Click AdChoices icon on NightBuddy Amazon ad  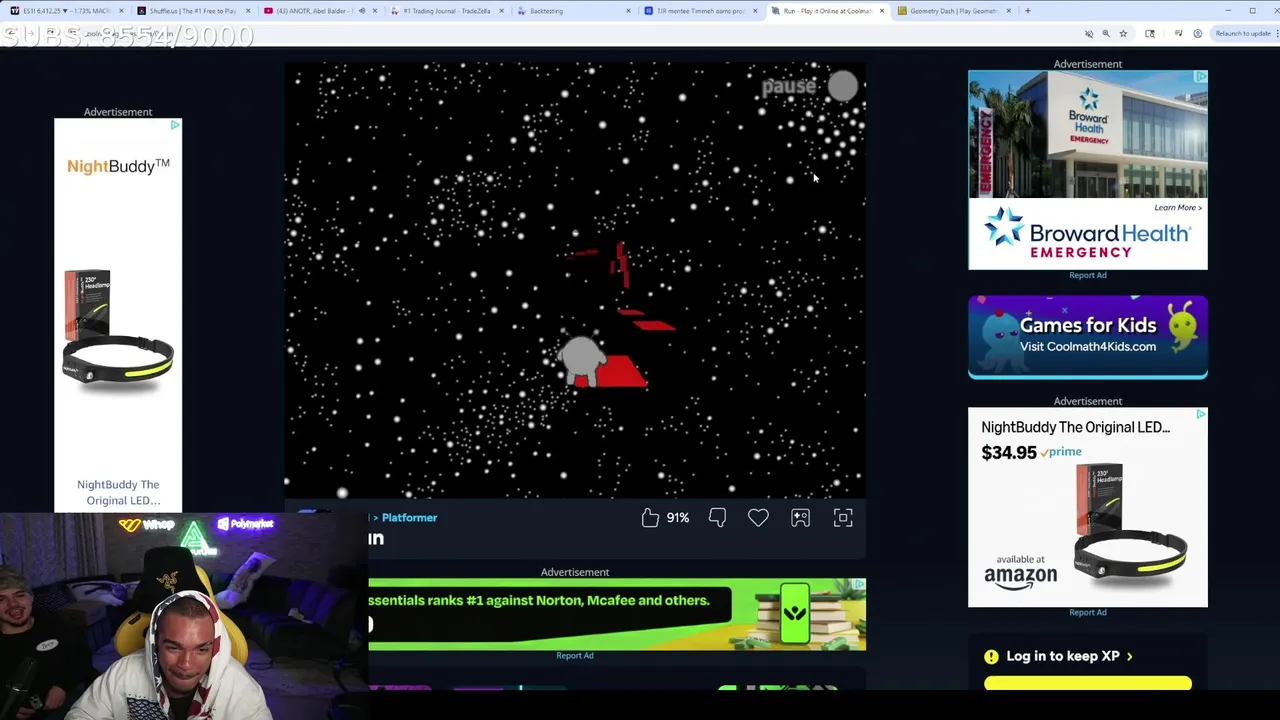[1201, 414]
